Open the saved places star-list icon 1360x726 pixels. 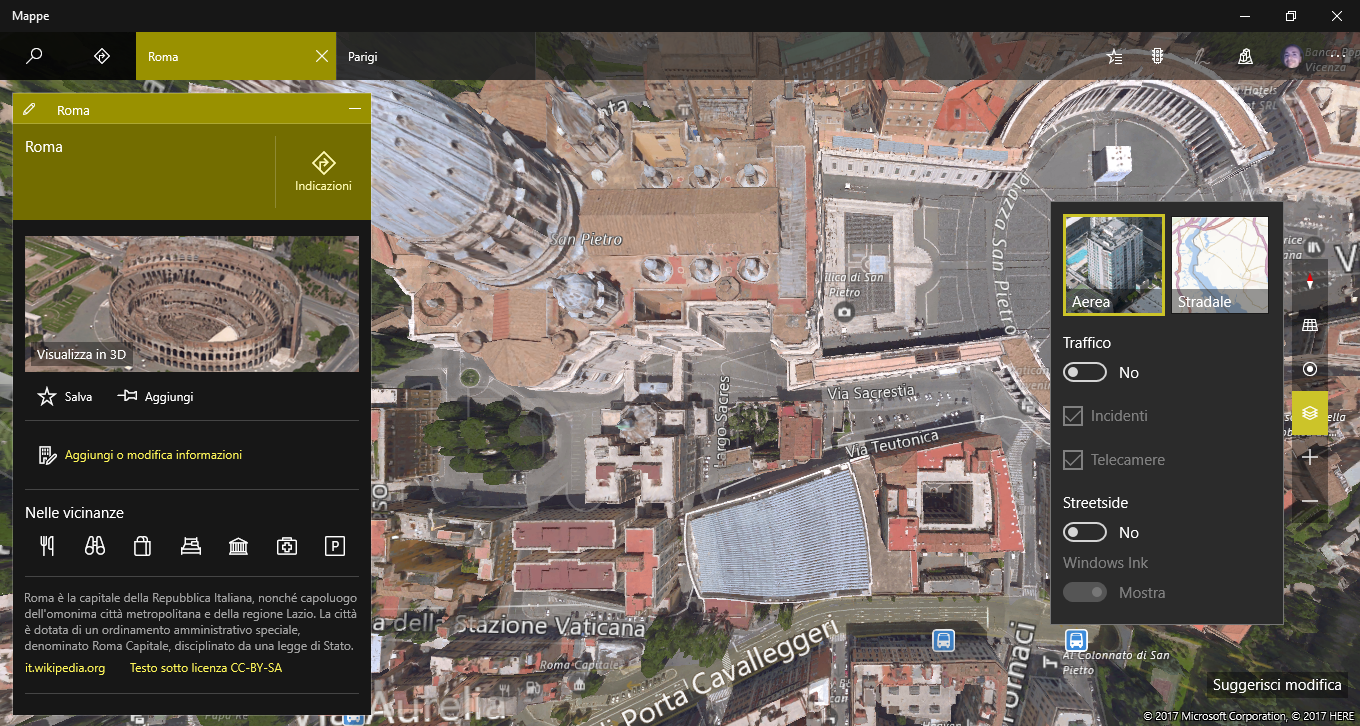click(x=1115, y=57)
